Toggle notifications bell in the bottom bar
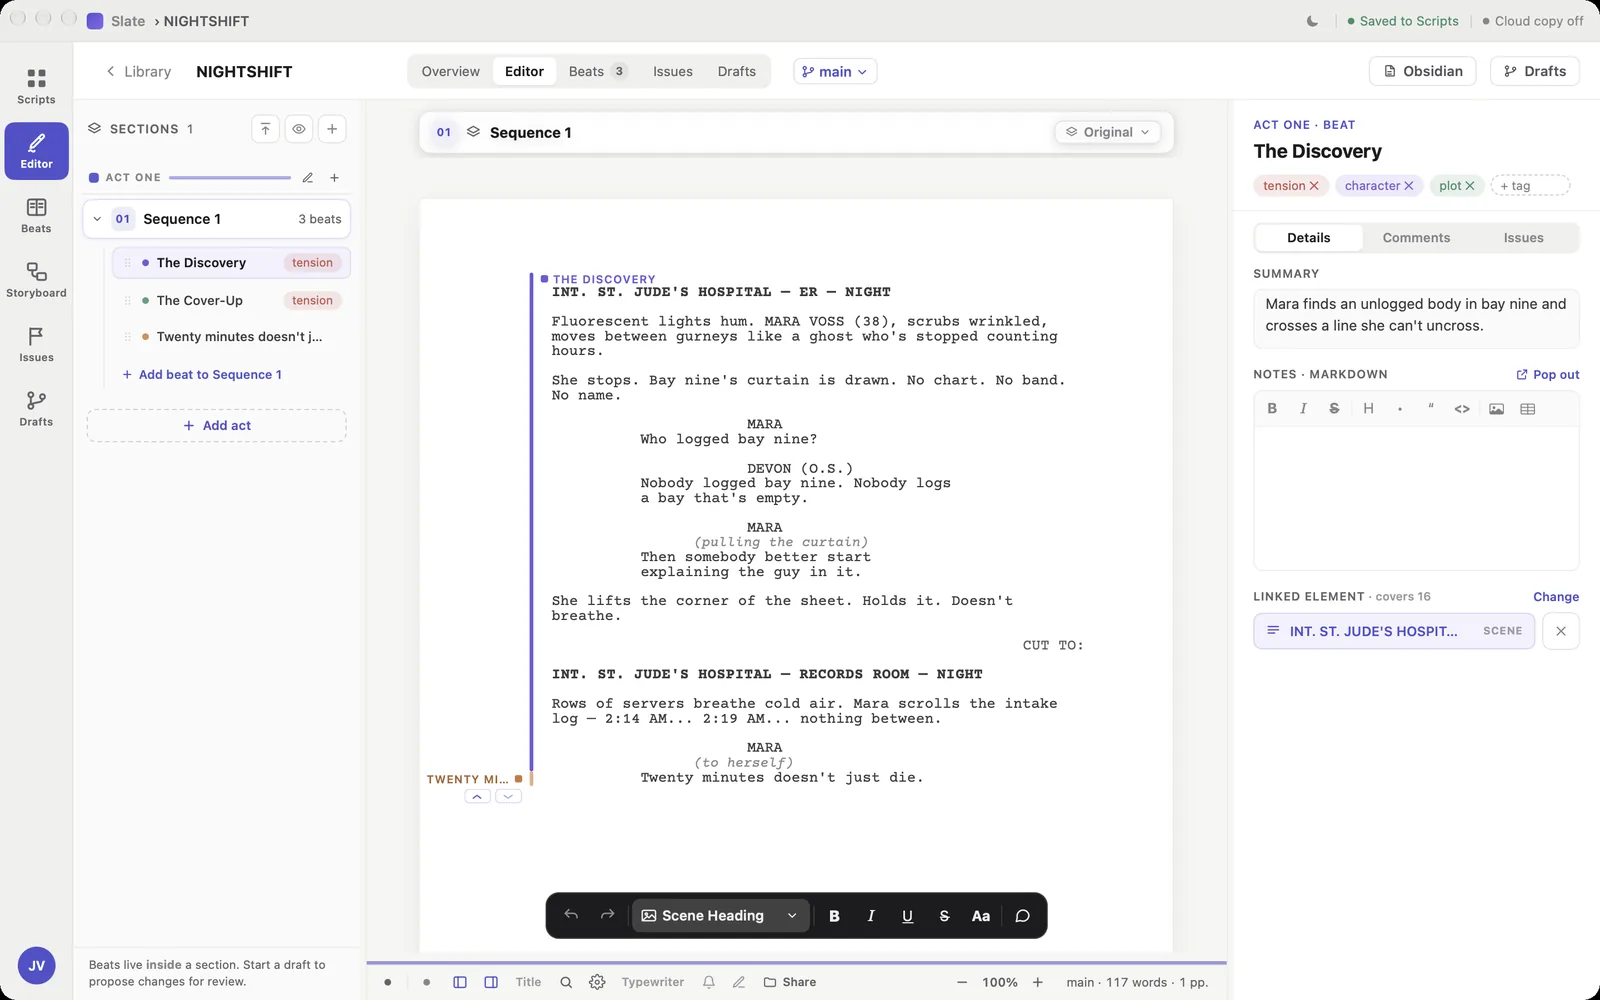The image size is (1600, 1000). point(709,982)
